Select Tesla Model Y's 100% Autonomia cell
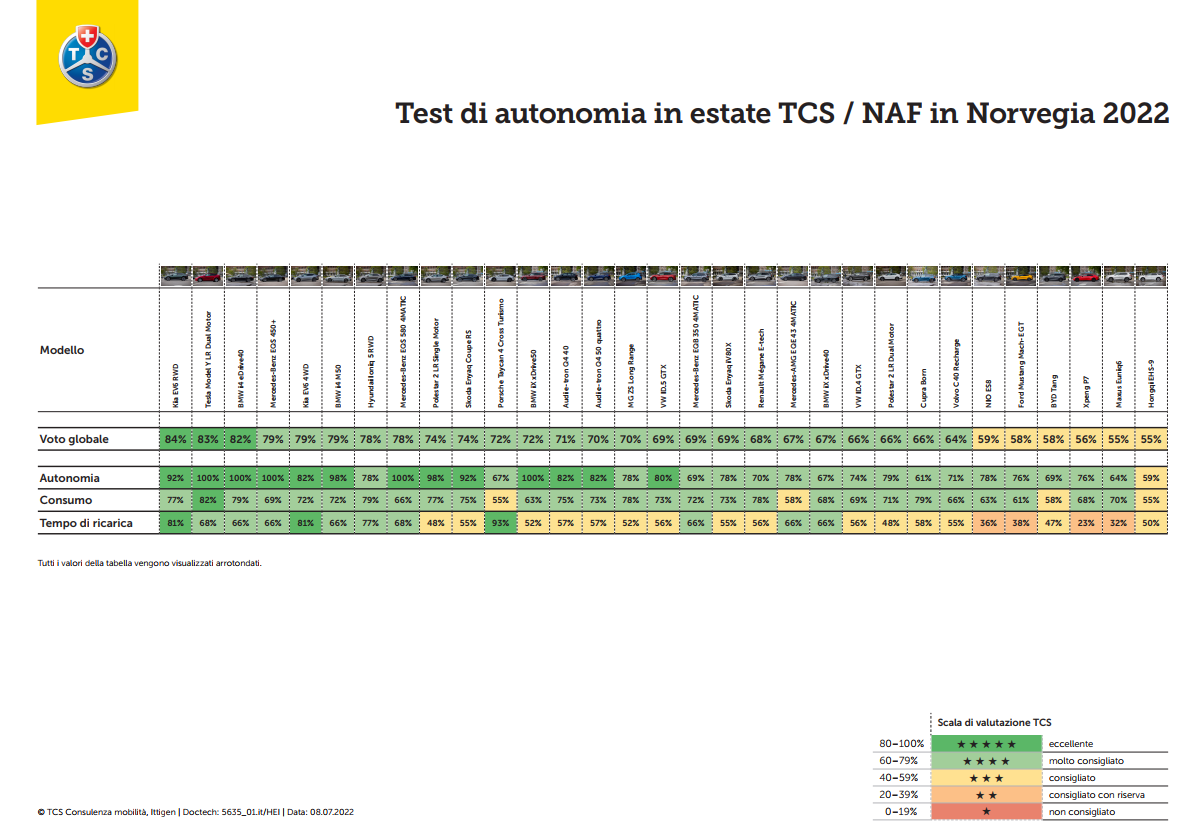Screen dimensions: 1195x838 pos(208,478)
